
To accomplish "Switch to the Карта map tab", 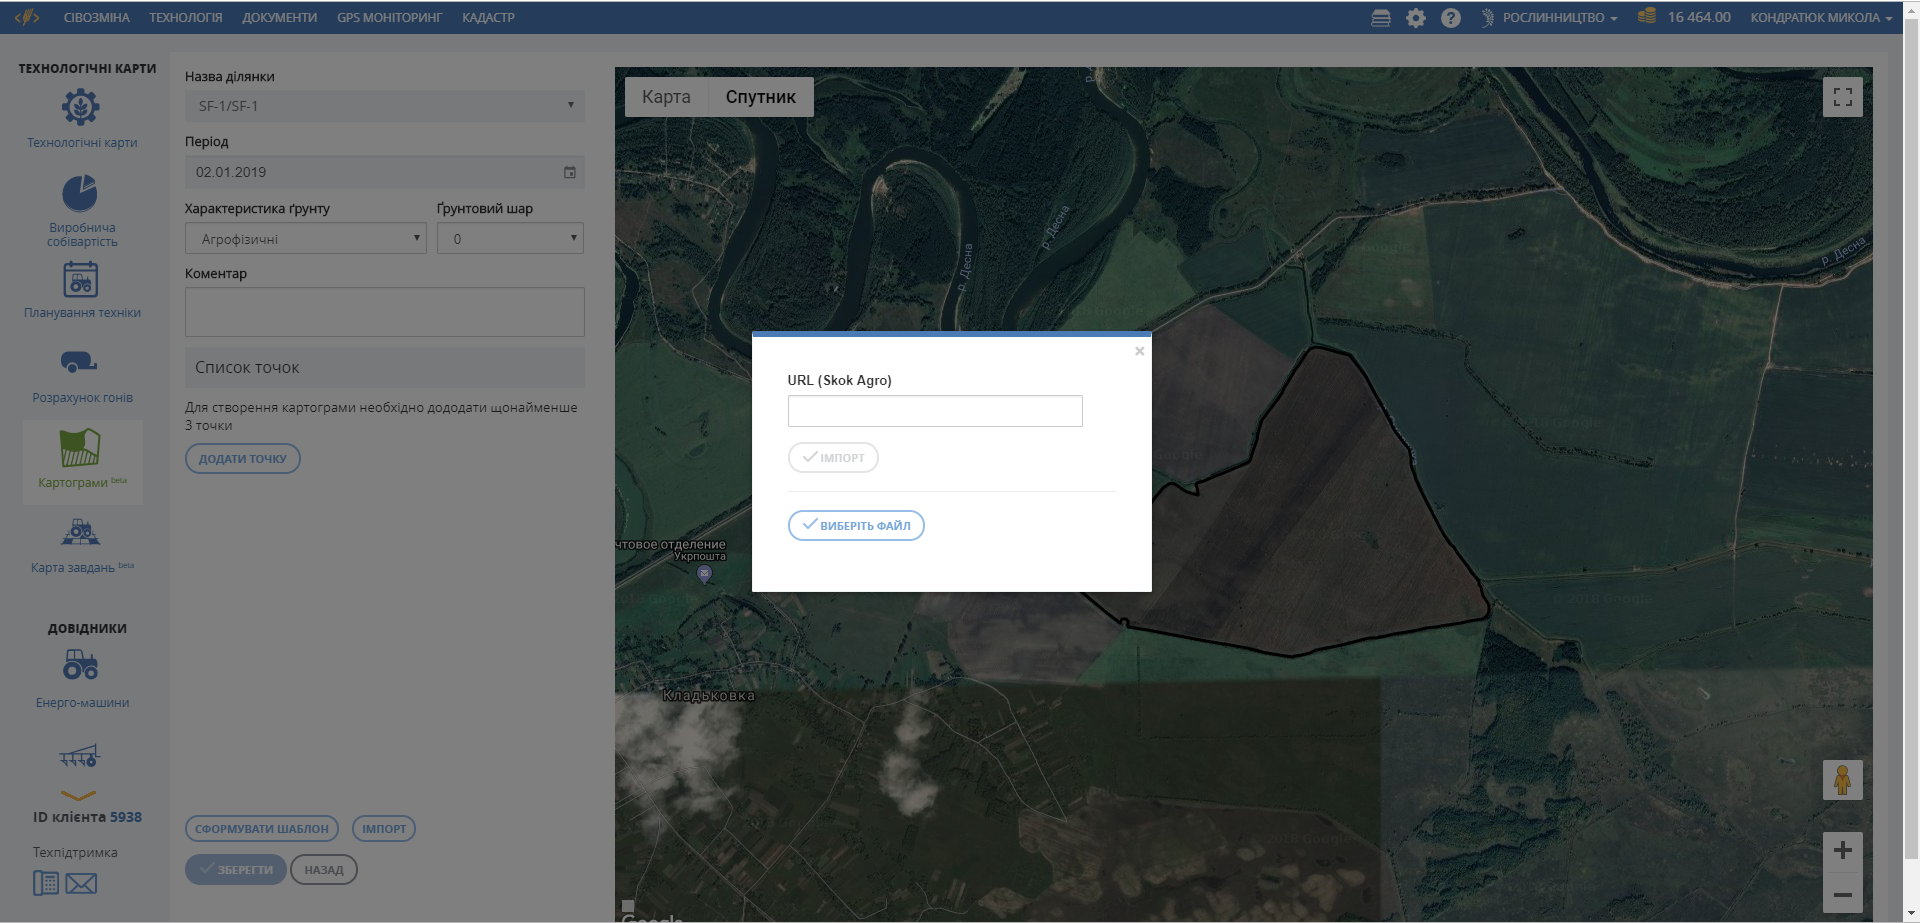I will pos(666,97).
